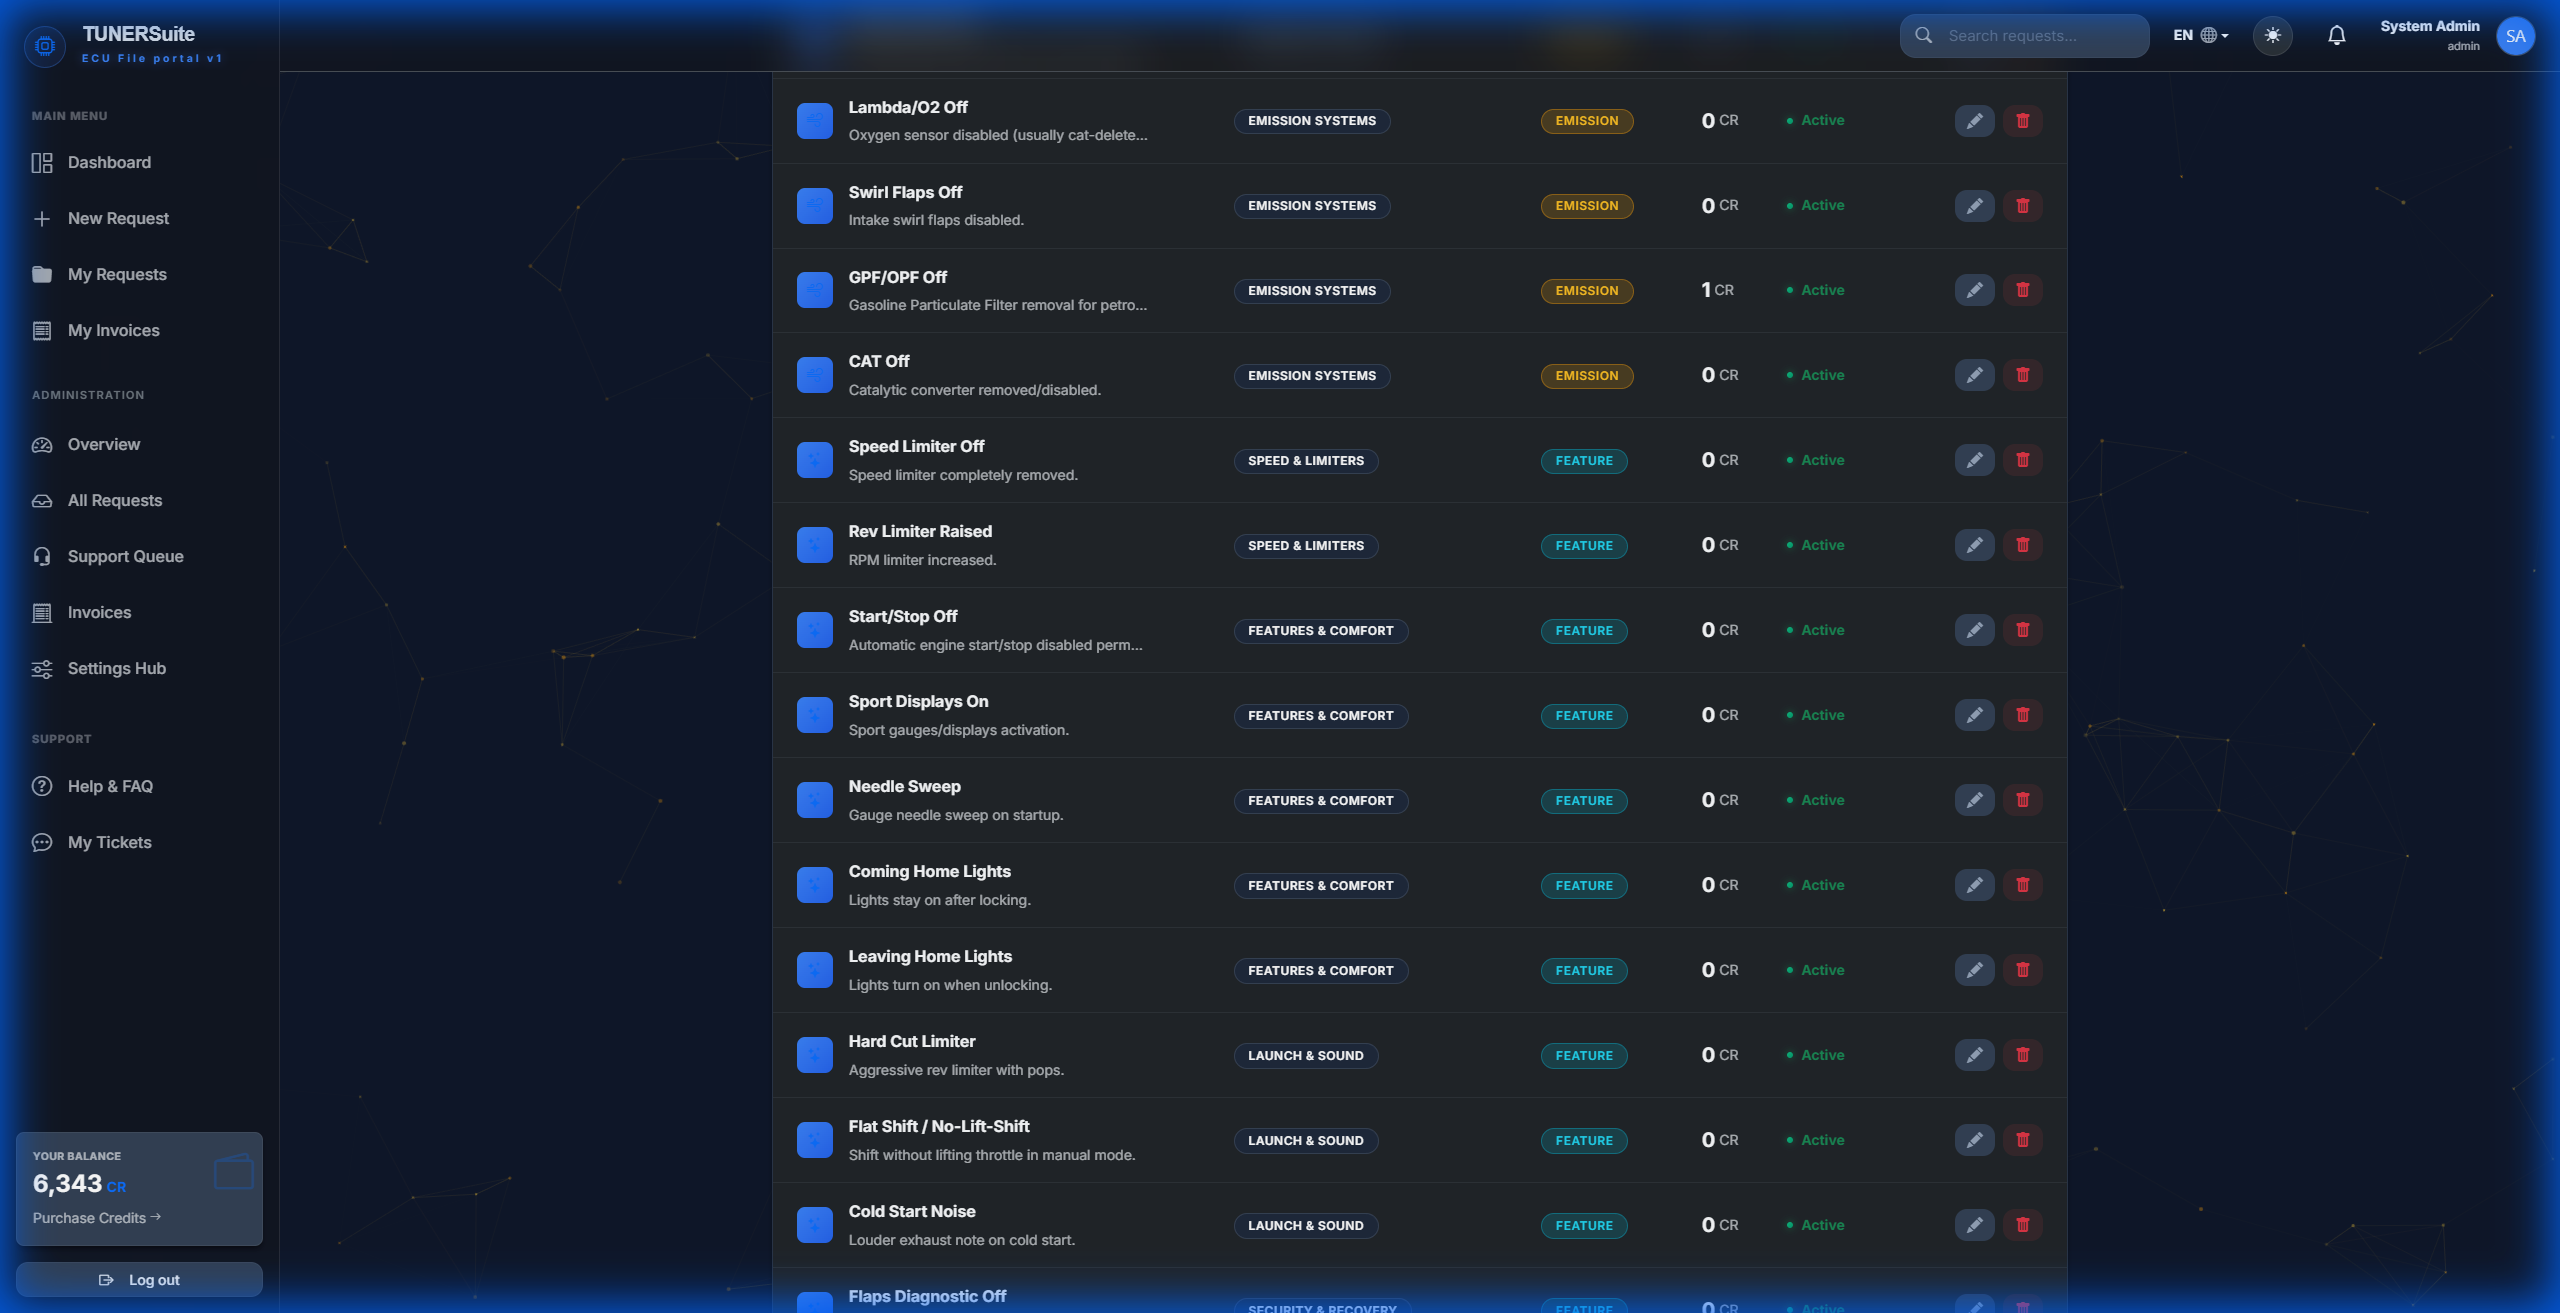The height and width of the screenshot is (1313, 2560).
Task: Click the Purchase Credits link
Action: [x=96, y=1218]
